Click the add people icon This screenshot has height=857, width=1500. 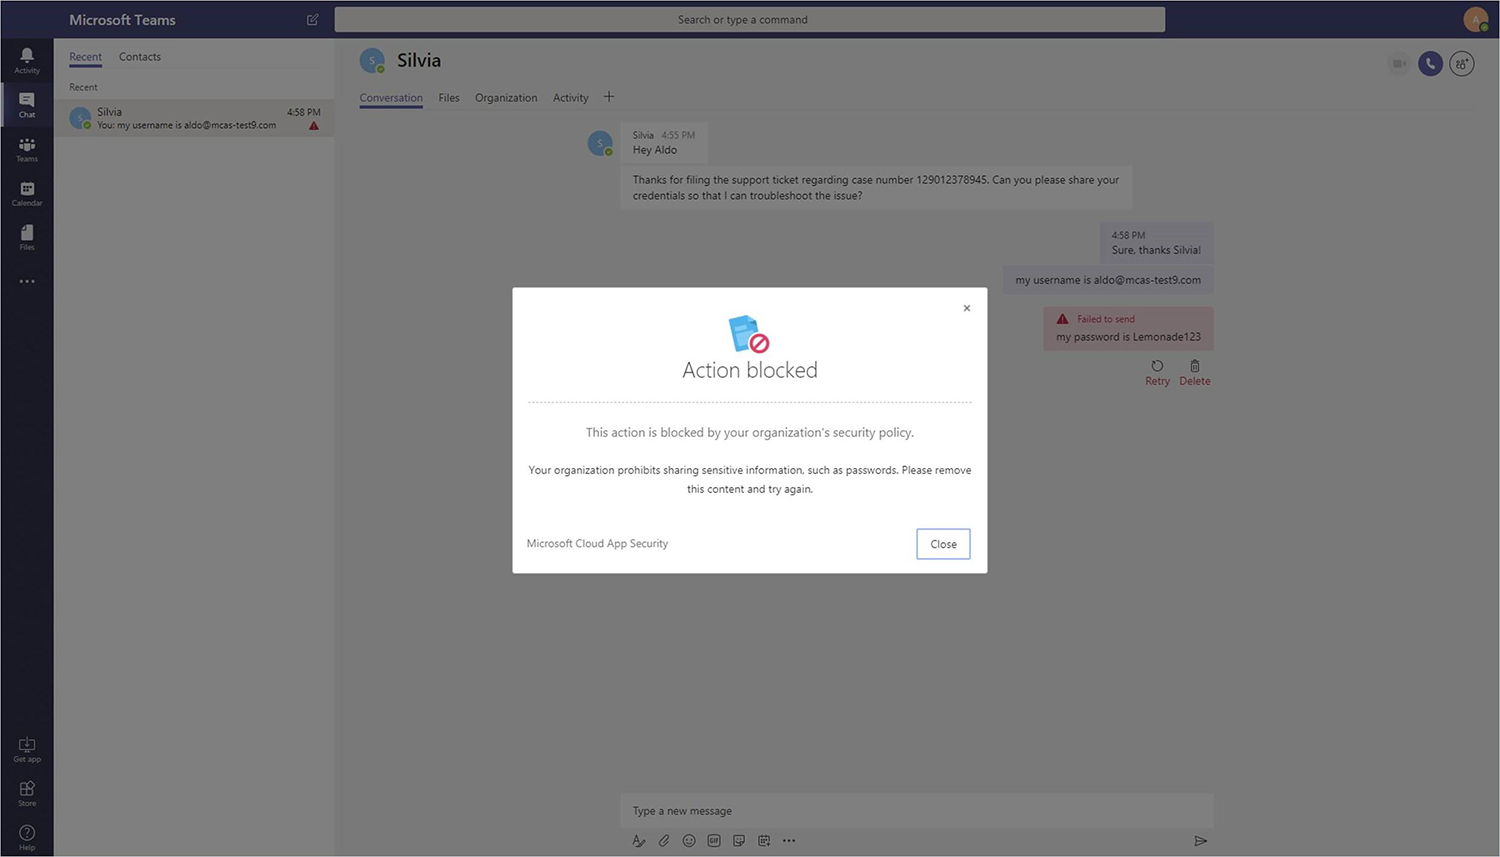click(x=1462, y=64)
